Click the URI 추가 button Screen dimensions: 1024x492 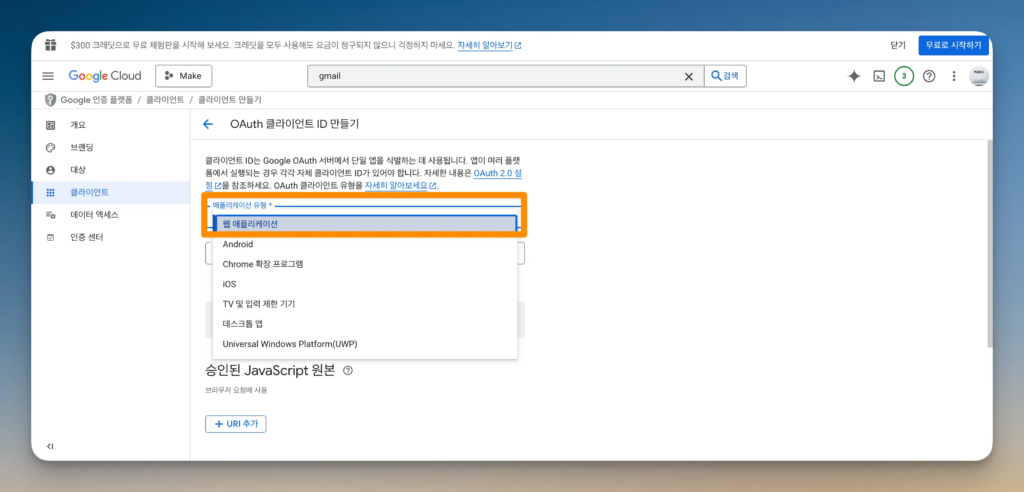(236, 424)
